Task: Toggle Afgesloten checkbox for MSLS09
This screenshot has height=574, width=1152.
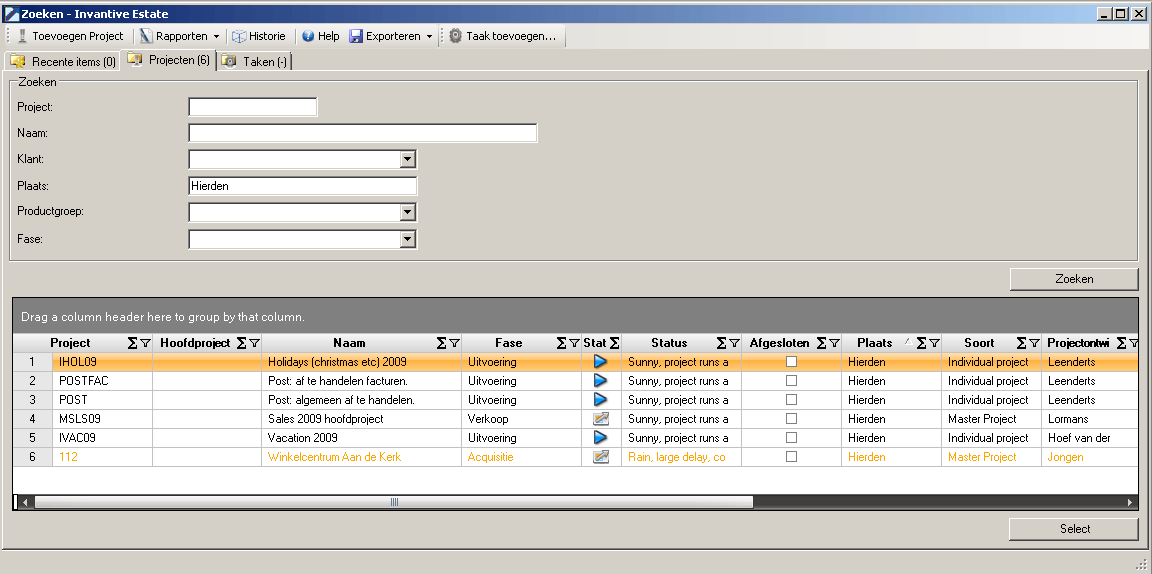Action: point(791,419)
